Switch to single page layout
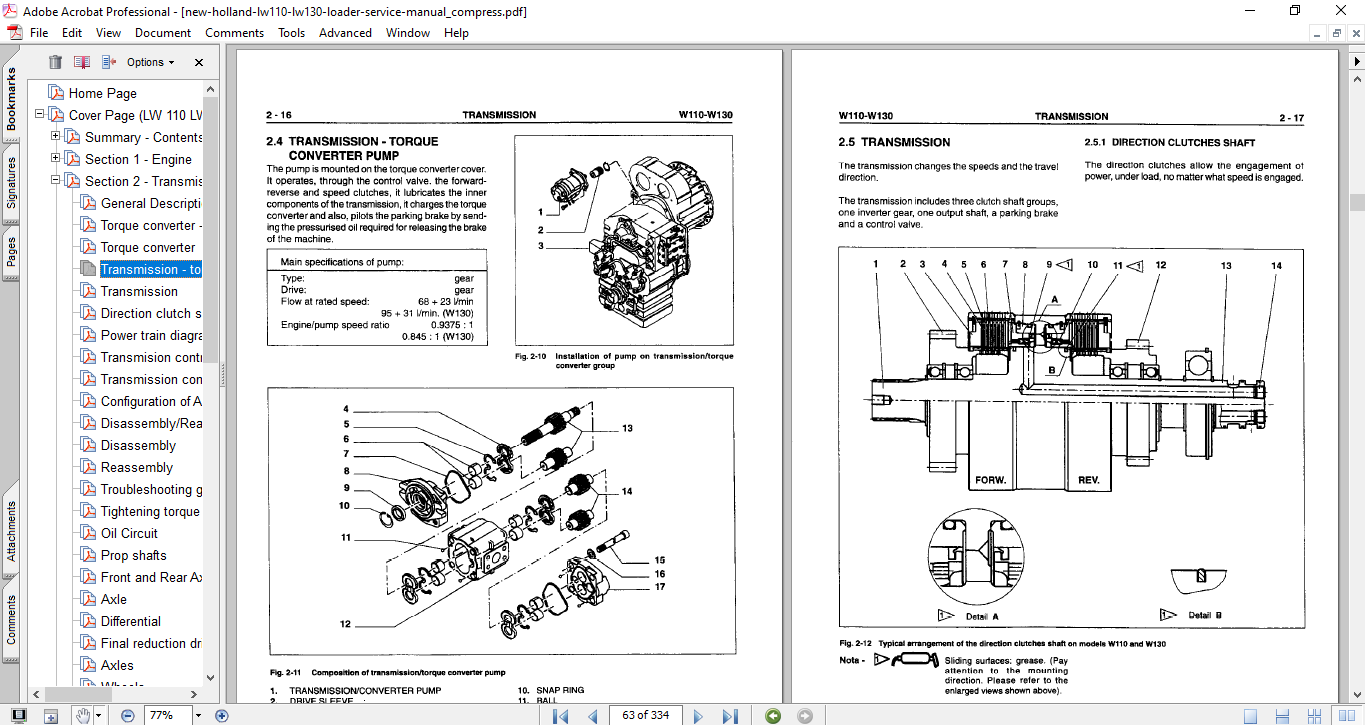Screen dimensions: 1365x725 (x=1251, y=715)
